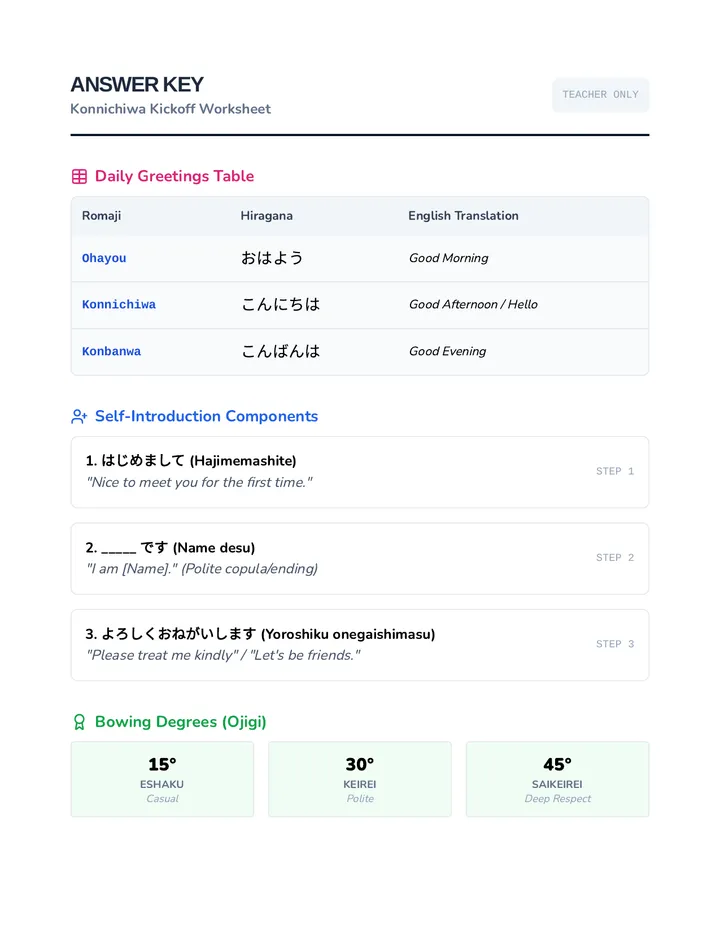The height and width of the screenshot is (932, 720).
Task: Click the Deep Respect description
Action: coord(558,799)
